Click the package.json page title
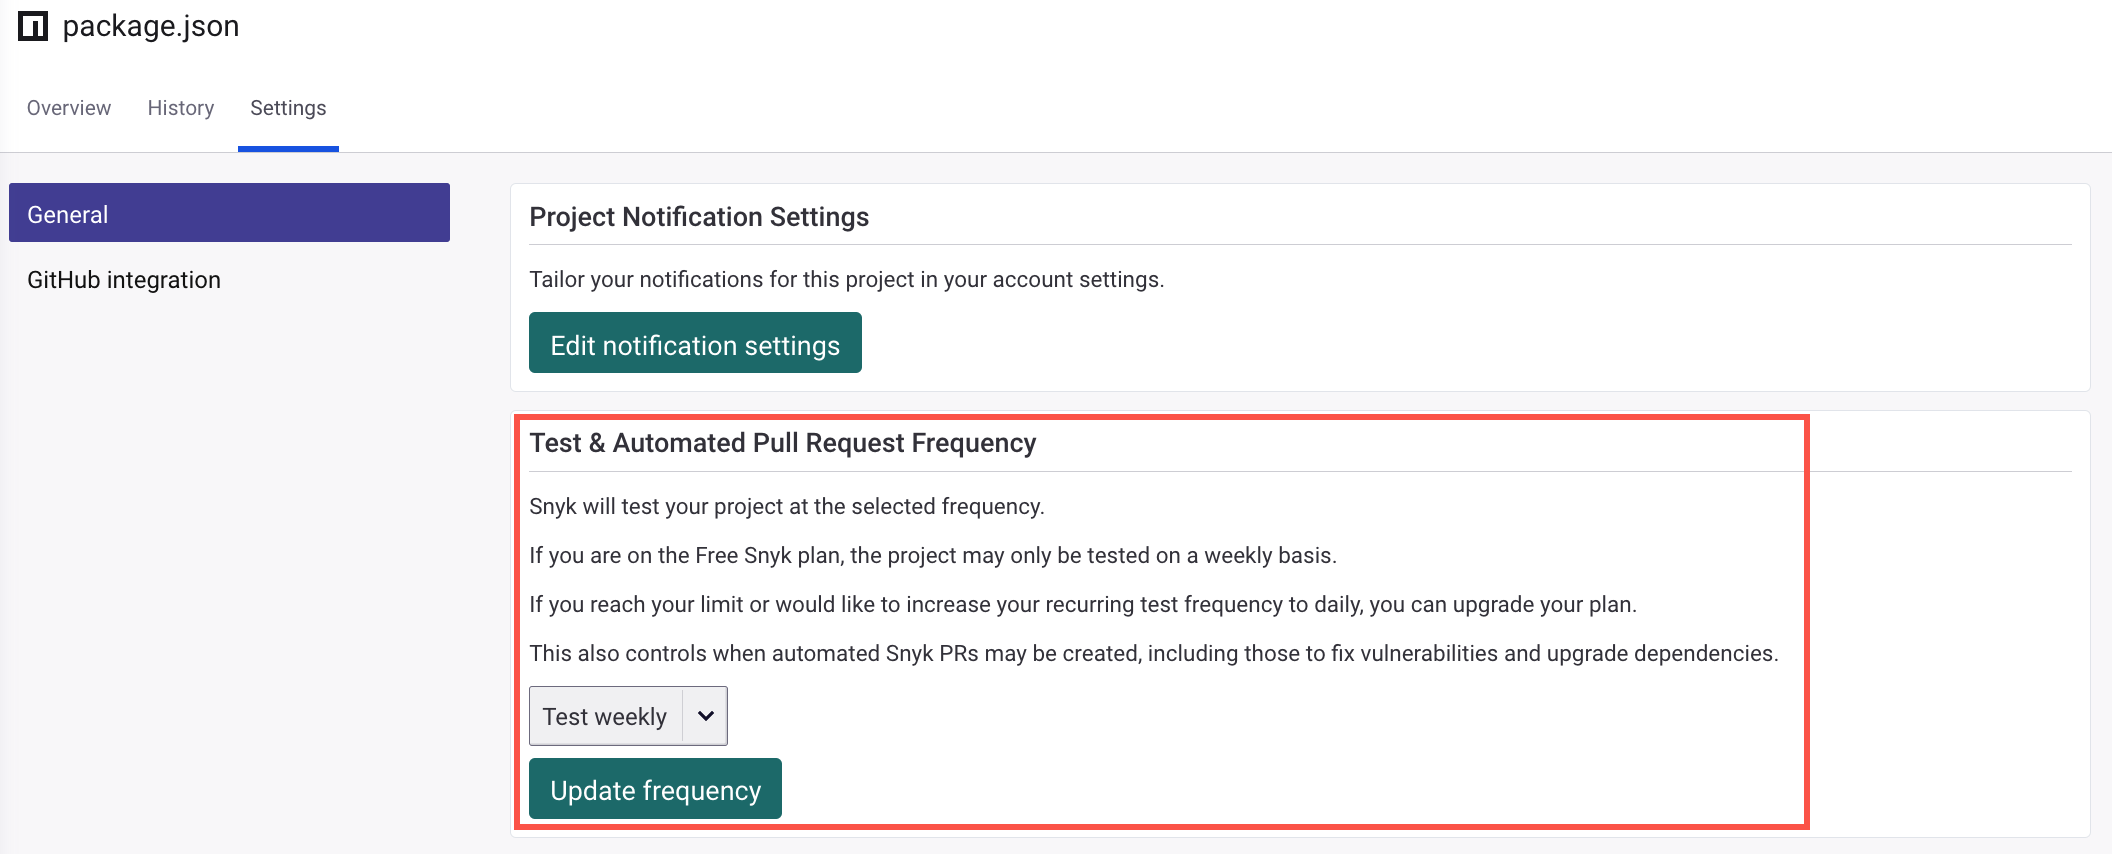 [151, 26]
